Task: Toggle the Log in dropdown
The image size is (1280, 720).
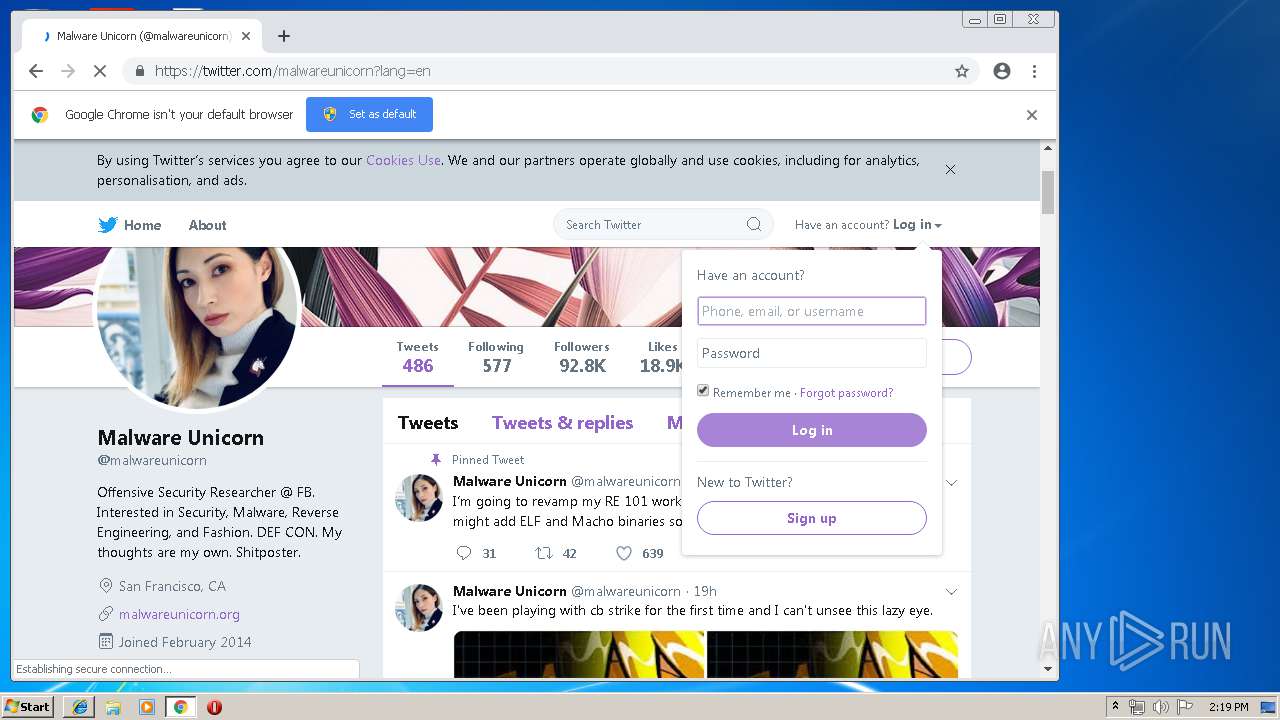Action: click(x=917, y=224)
